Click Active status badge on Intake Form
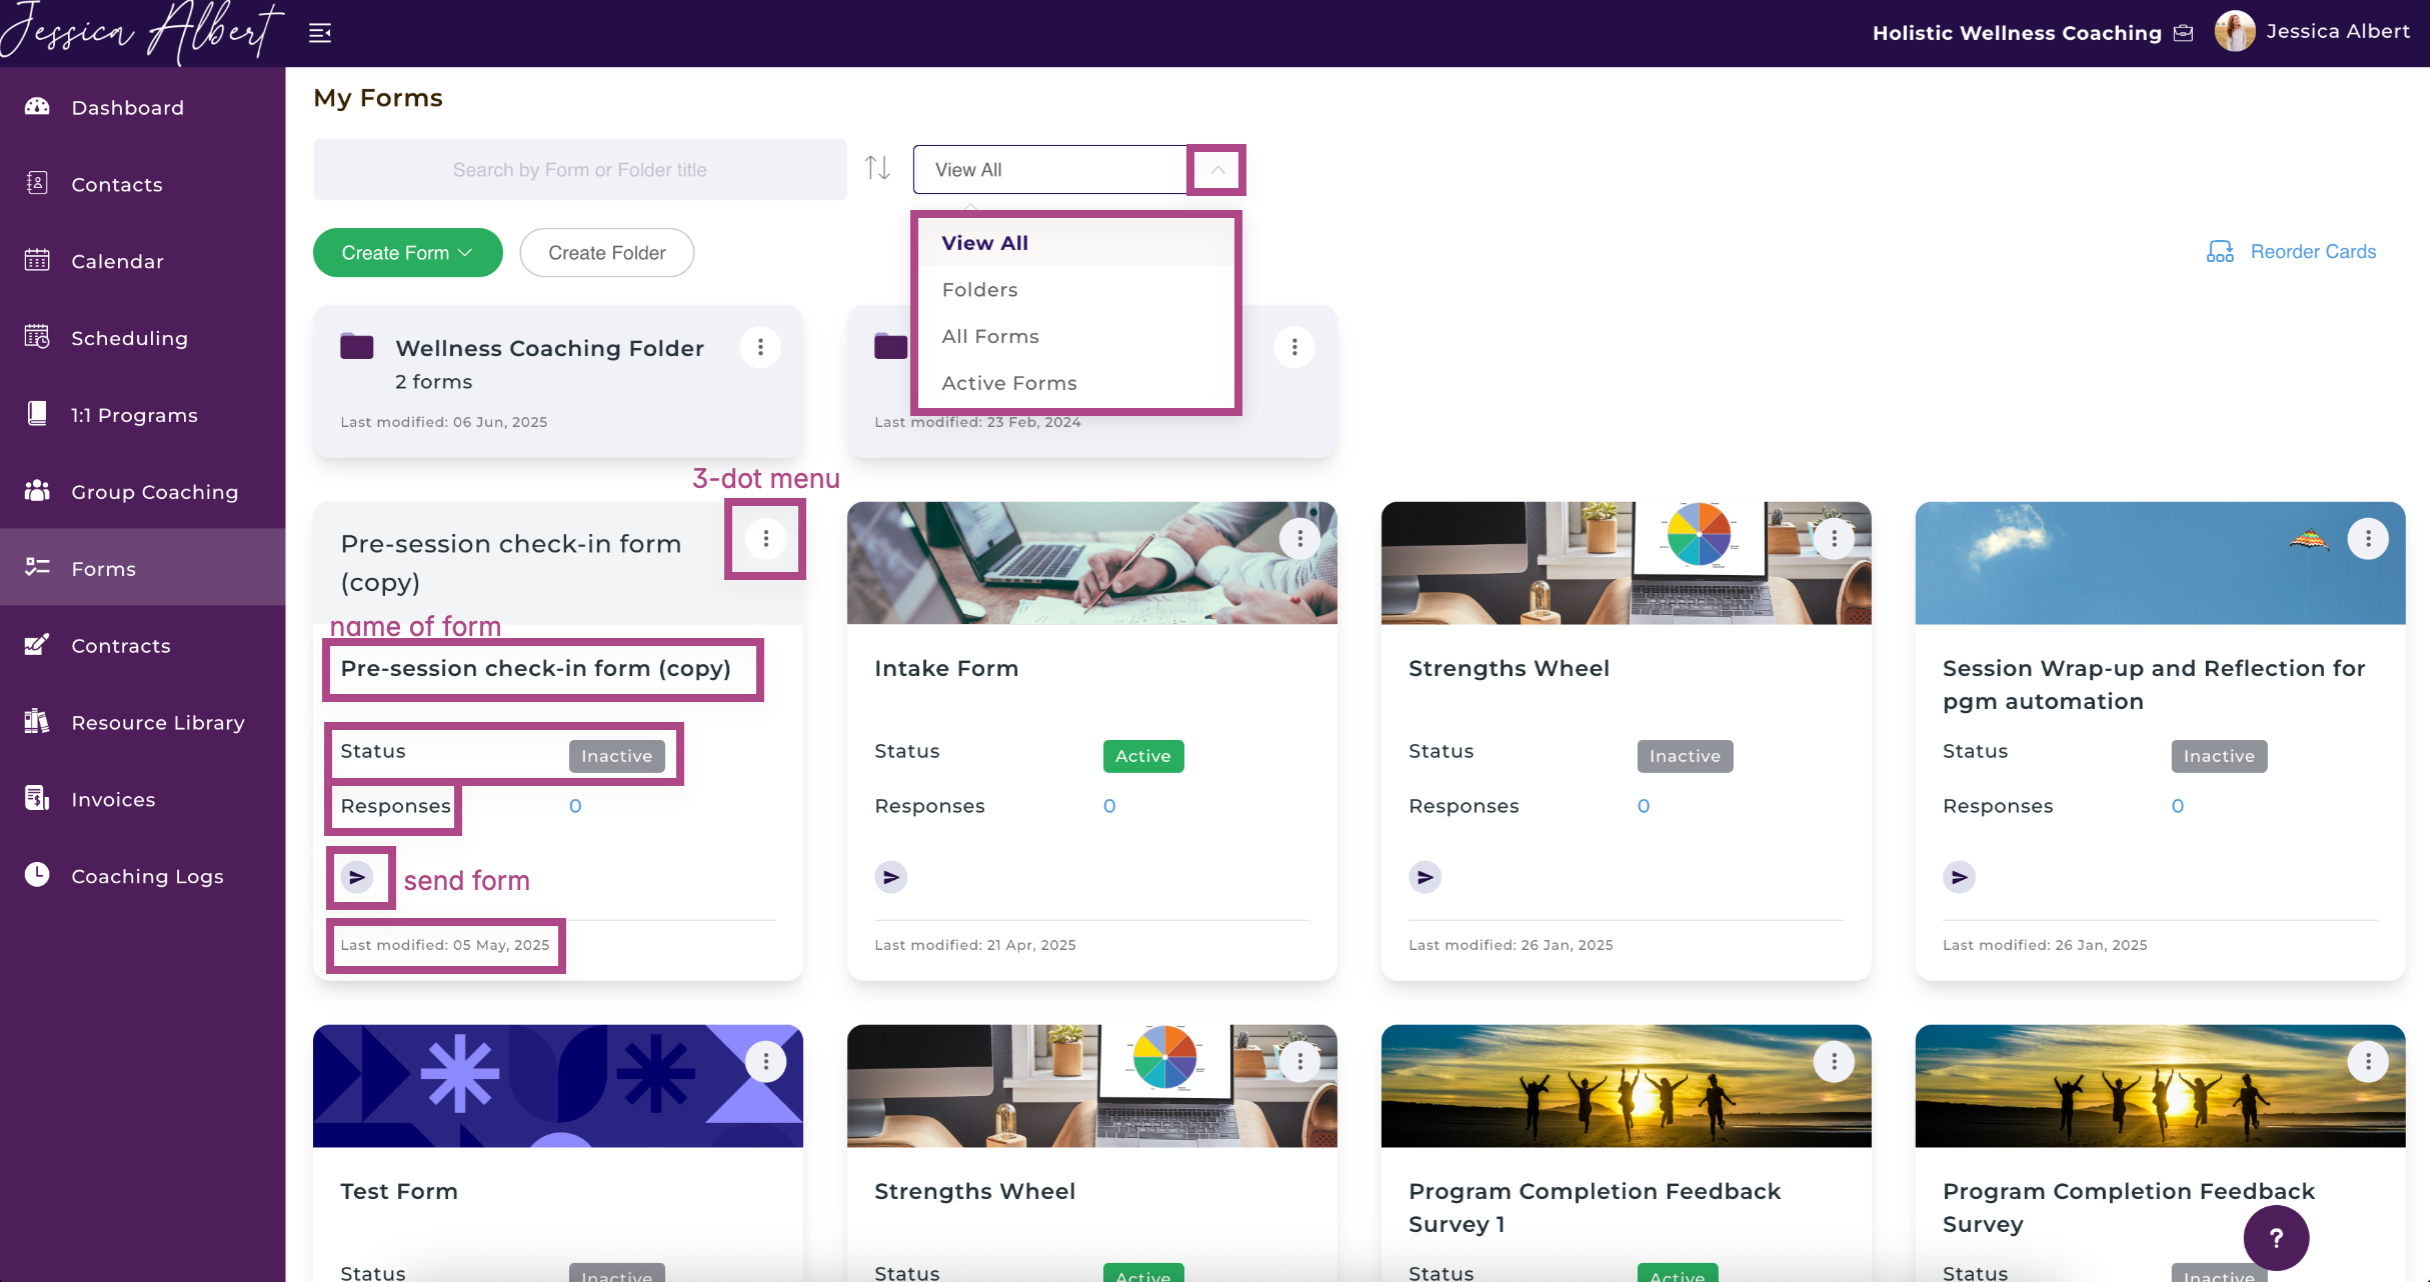 (1143, 756)
